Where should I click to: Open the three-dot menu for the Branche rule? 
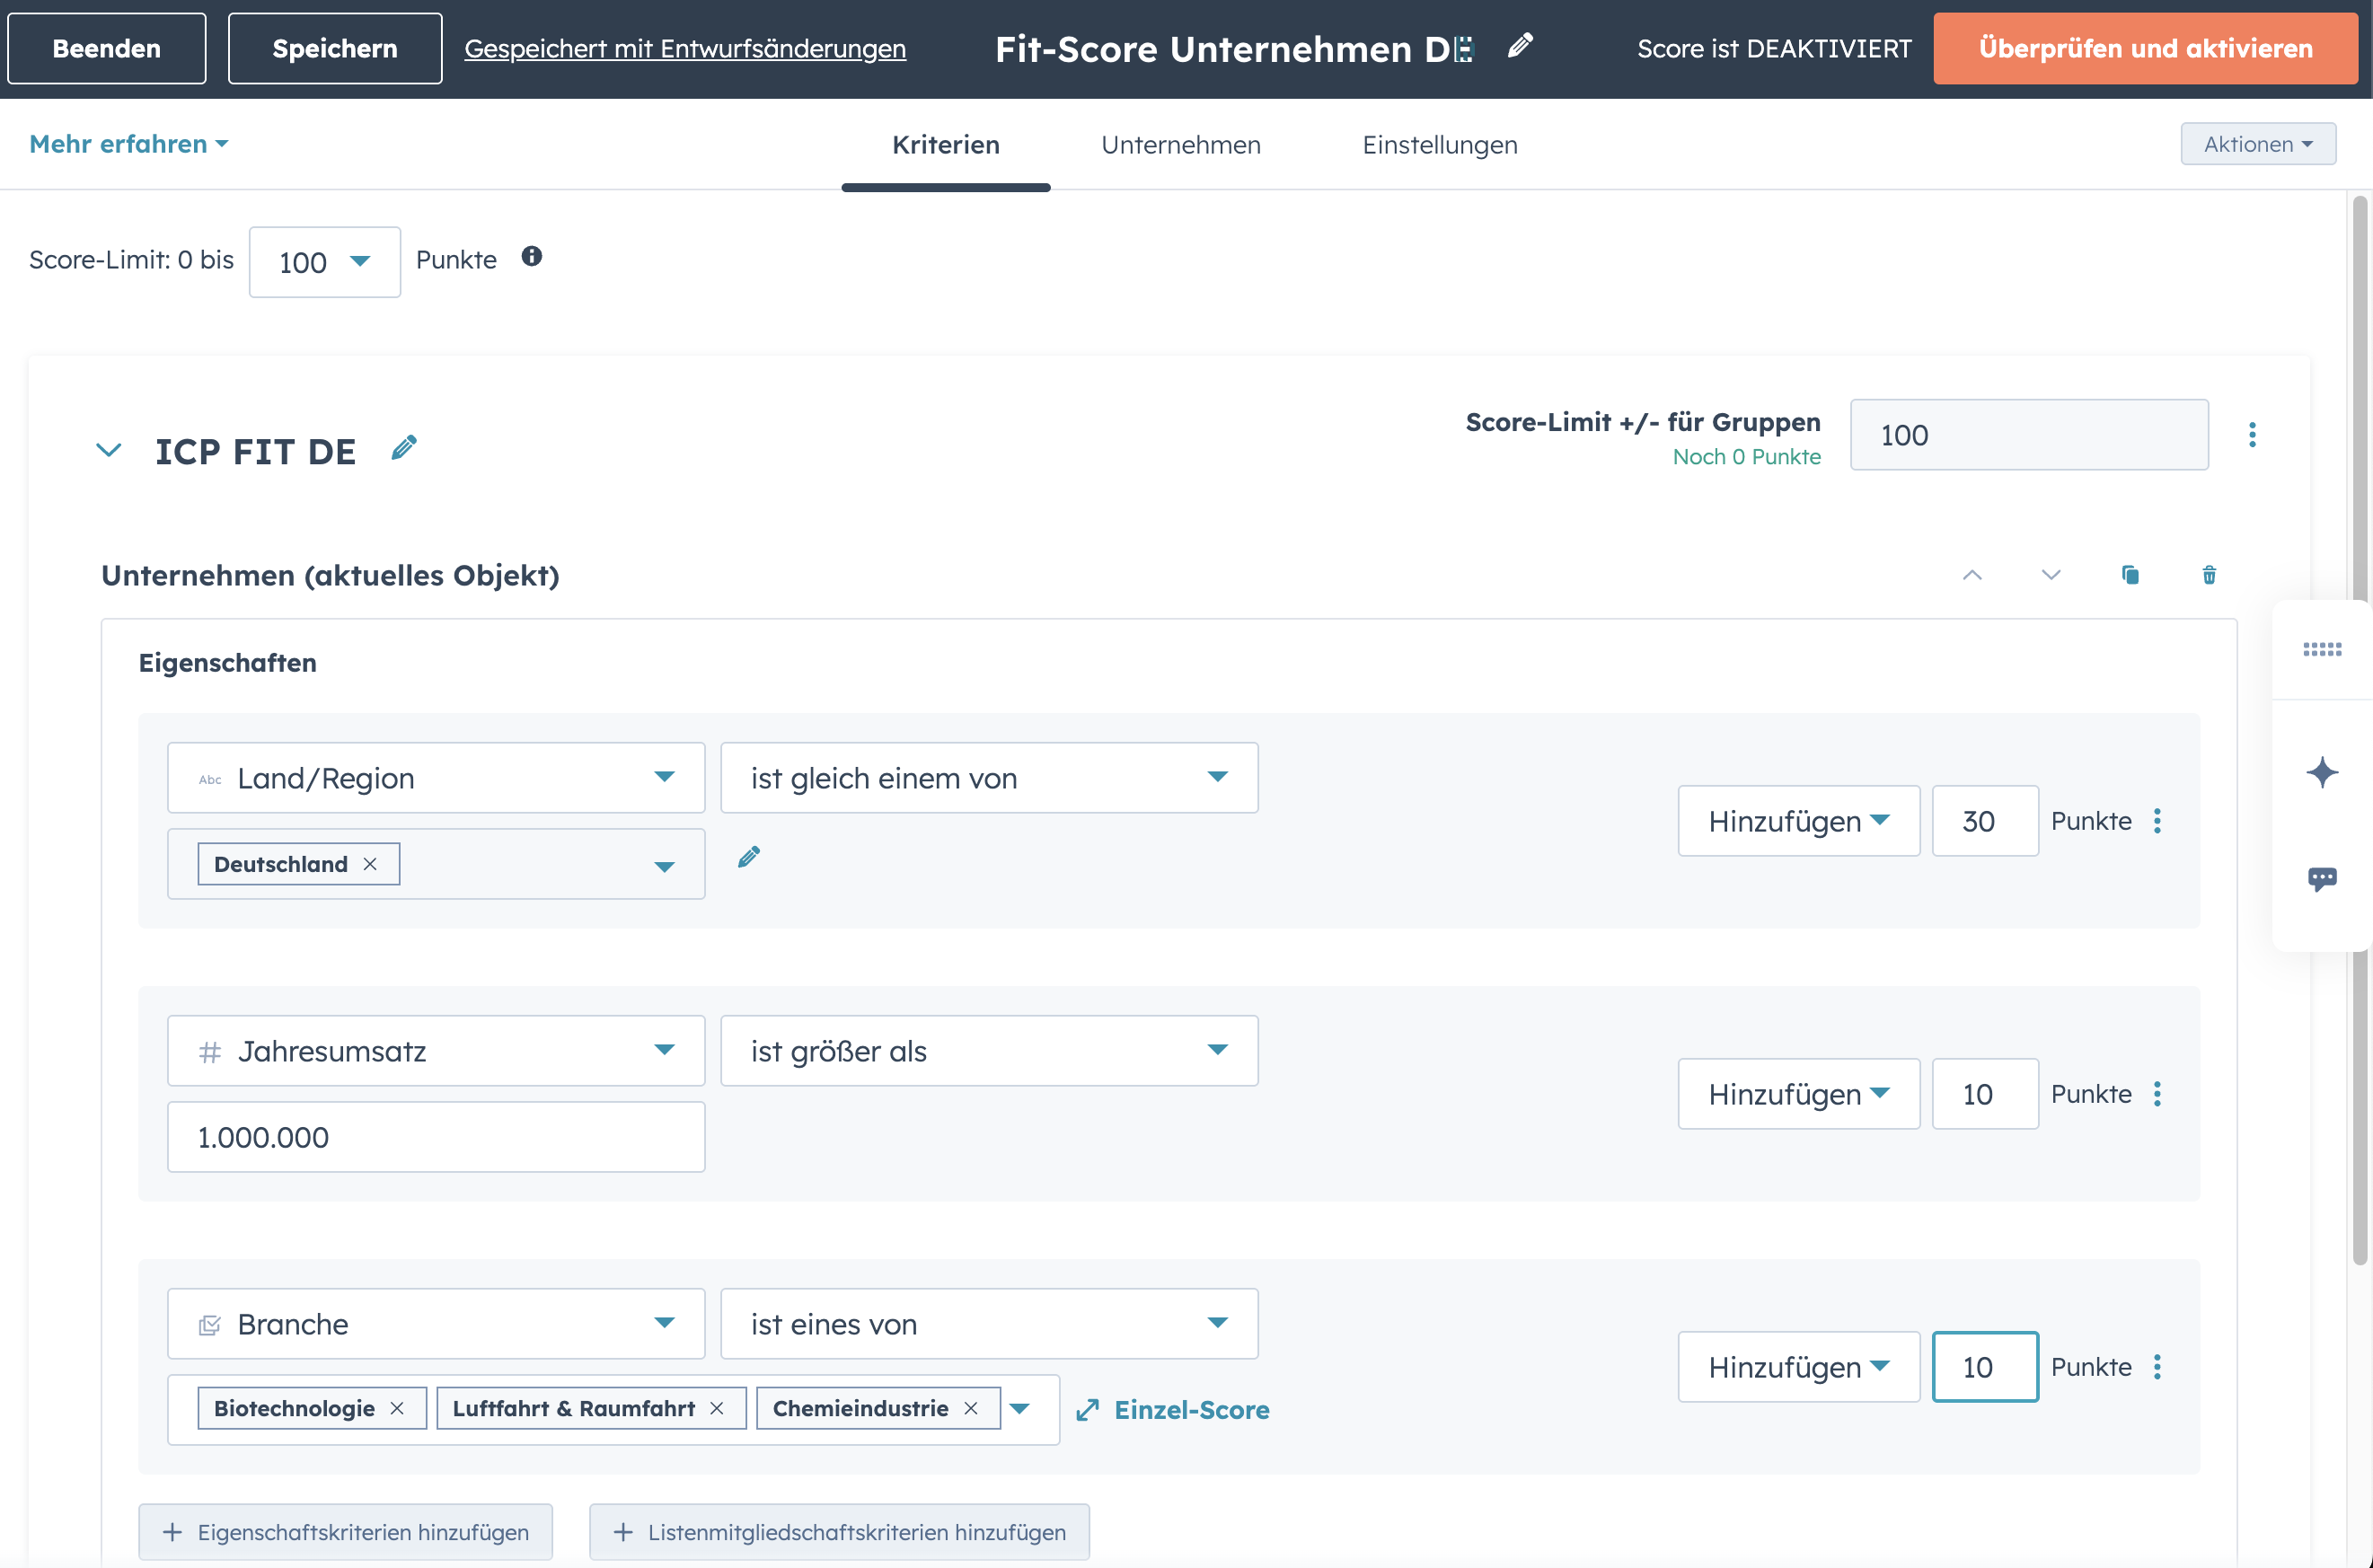(2158, 1367)
